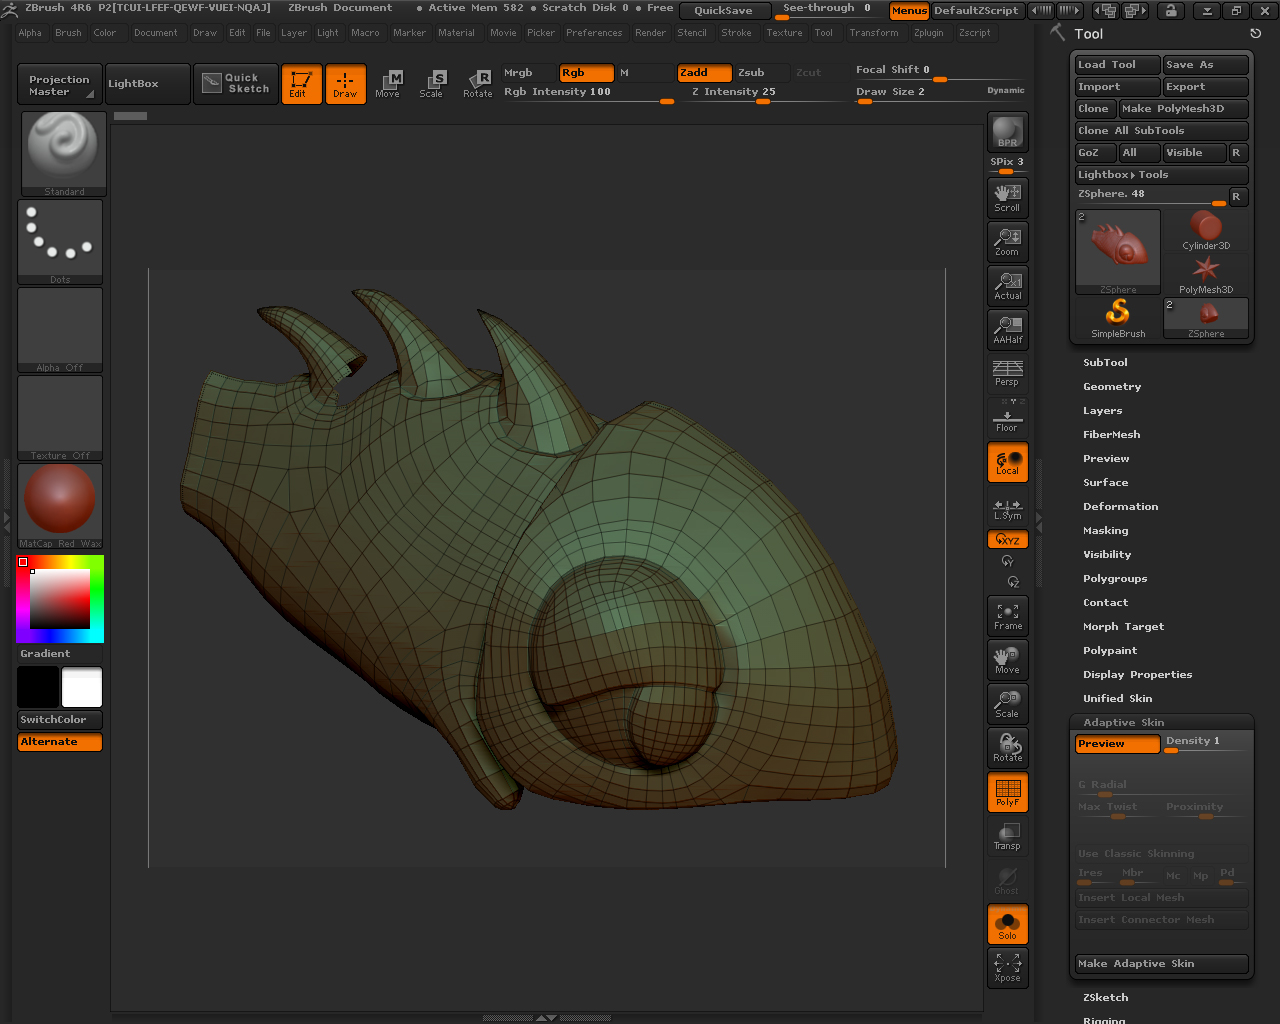Expand the SubTool subpalette

pyautogui.click(x=1105, y=362)
